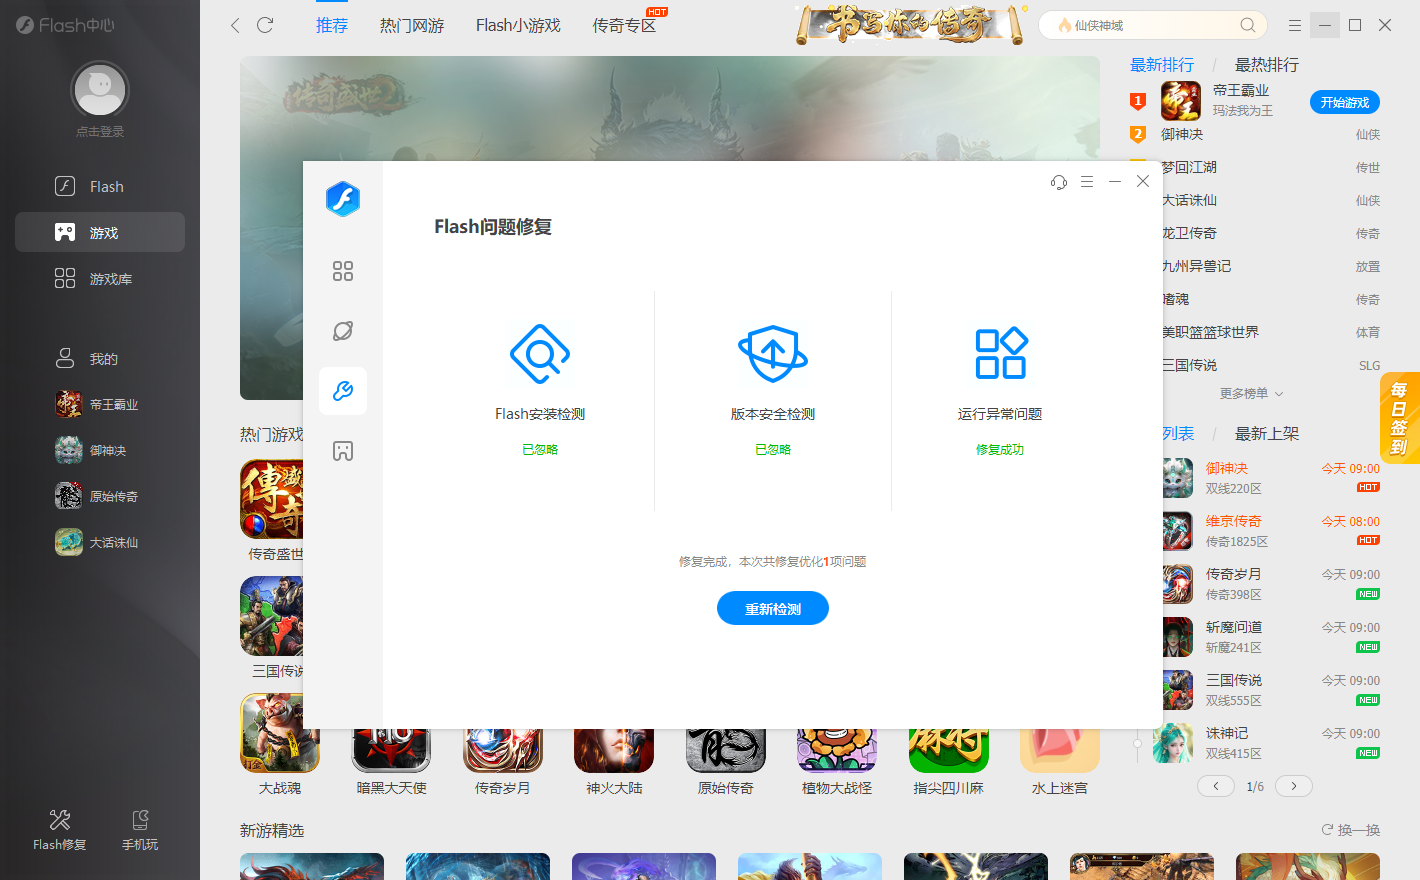The height and width of the screenshot is (880, 1420).
Task: Open 手机玩 in the bottom-left corner
Action: 140,830
